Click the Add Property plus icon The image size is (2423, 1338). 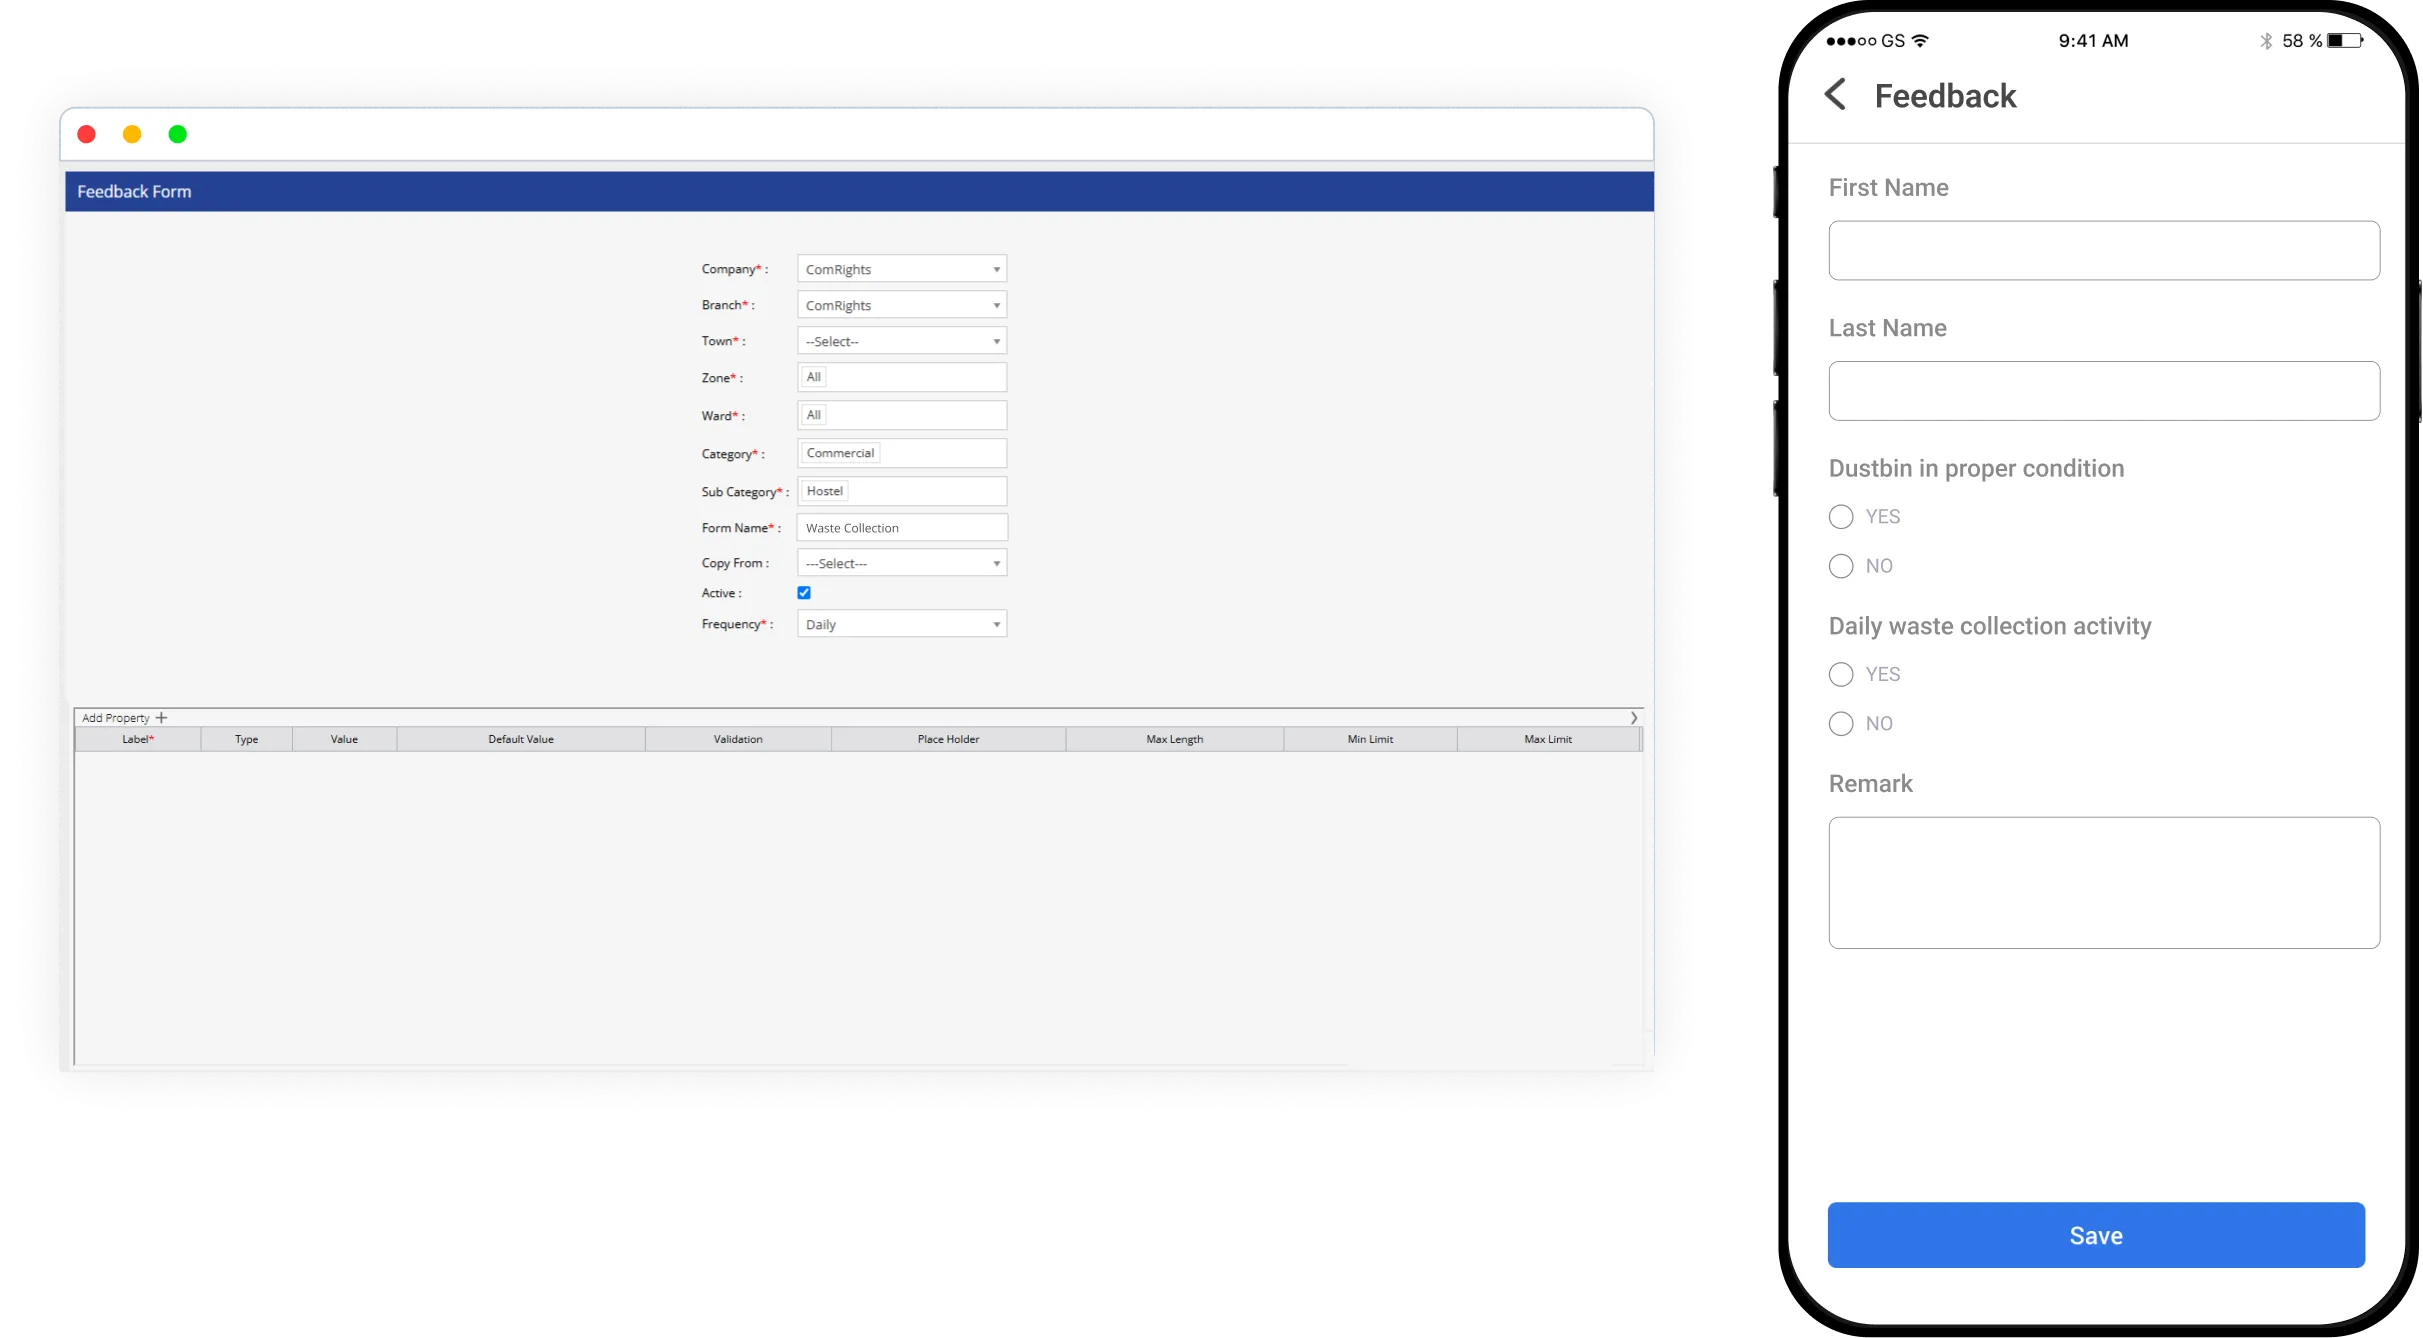tap(162, 717)
